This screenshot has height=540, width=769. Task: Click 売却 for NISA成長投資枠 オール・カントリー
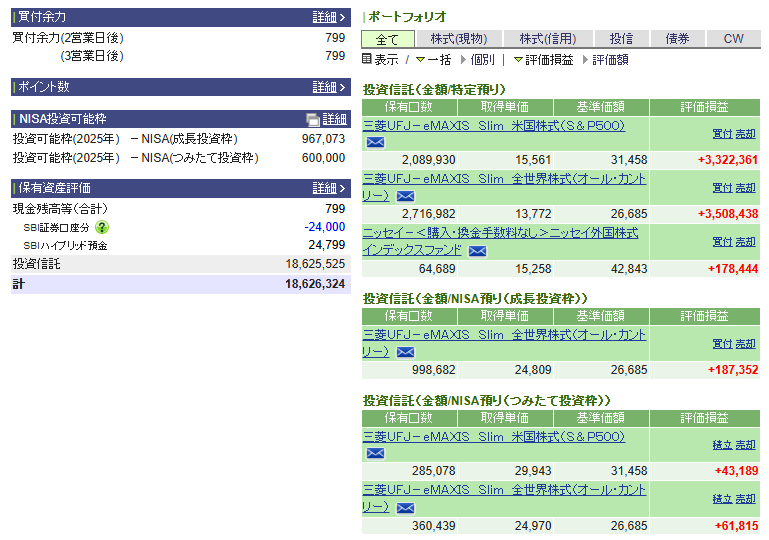745,343
